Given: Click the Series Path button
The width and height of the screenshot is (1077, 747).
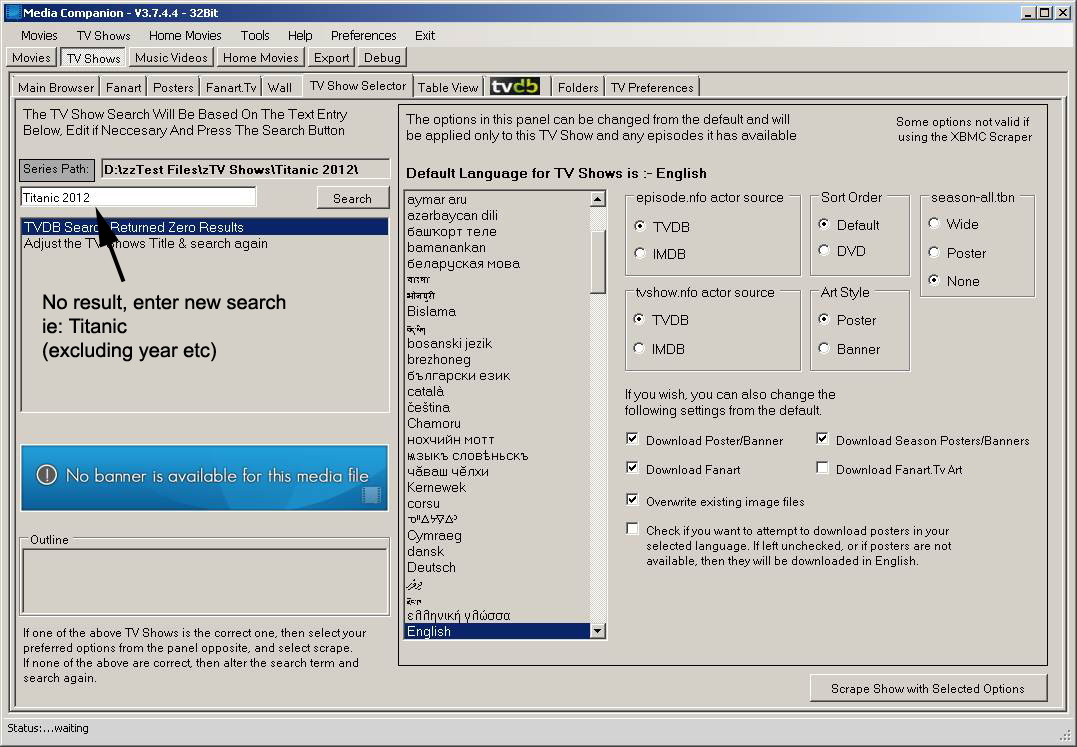Looking at the screenshot, I should tap(56, 169).
